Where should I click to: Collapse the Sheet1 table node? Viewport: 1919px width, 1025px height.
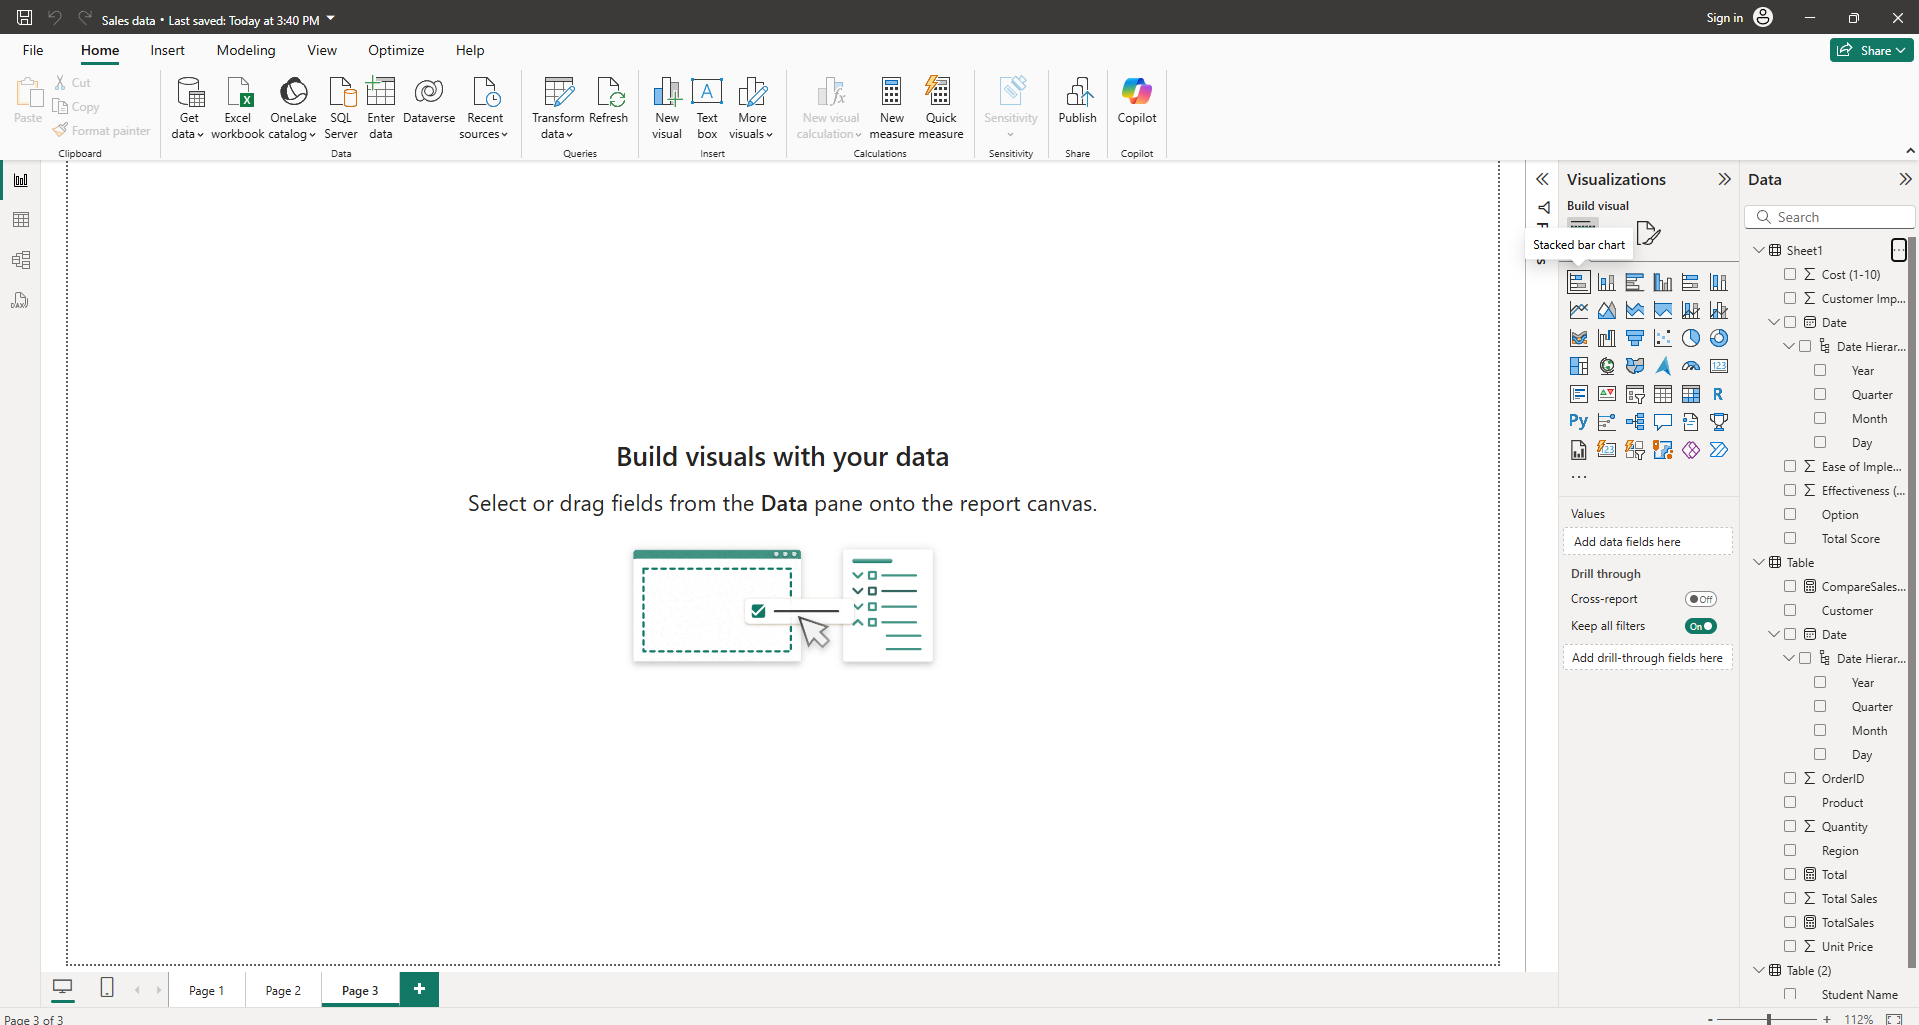click(x=1759, y=250)
